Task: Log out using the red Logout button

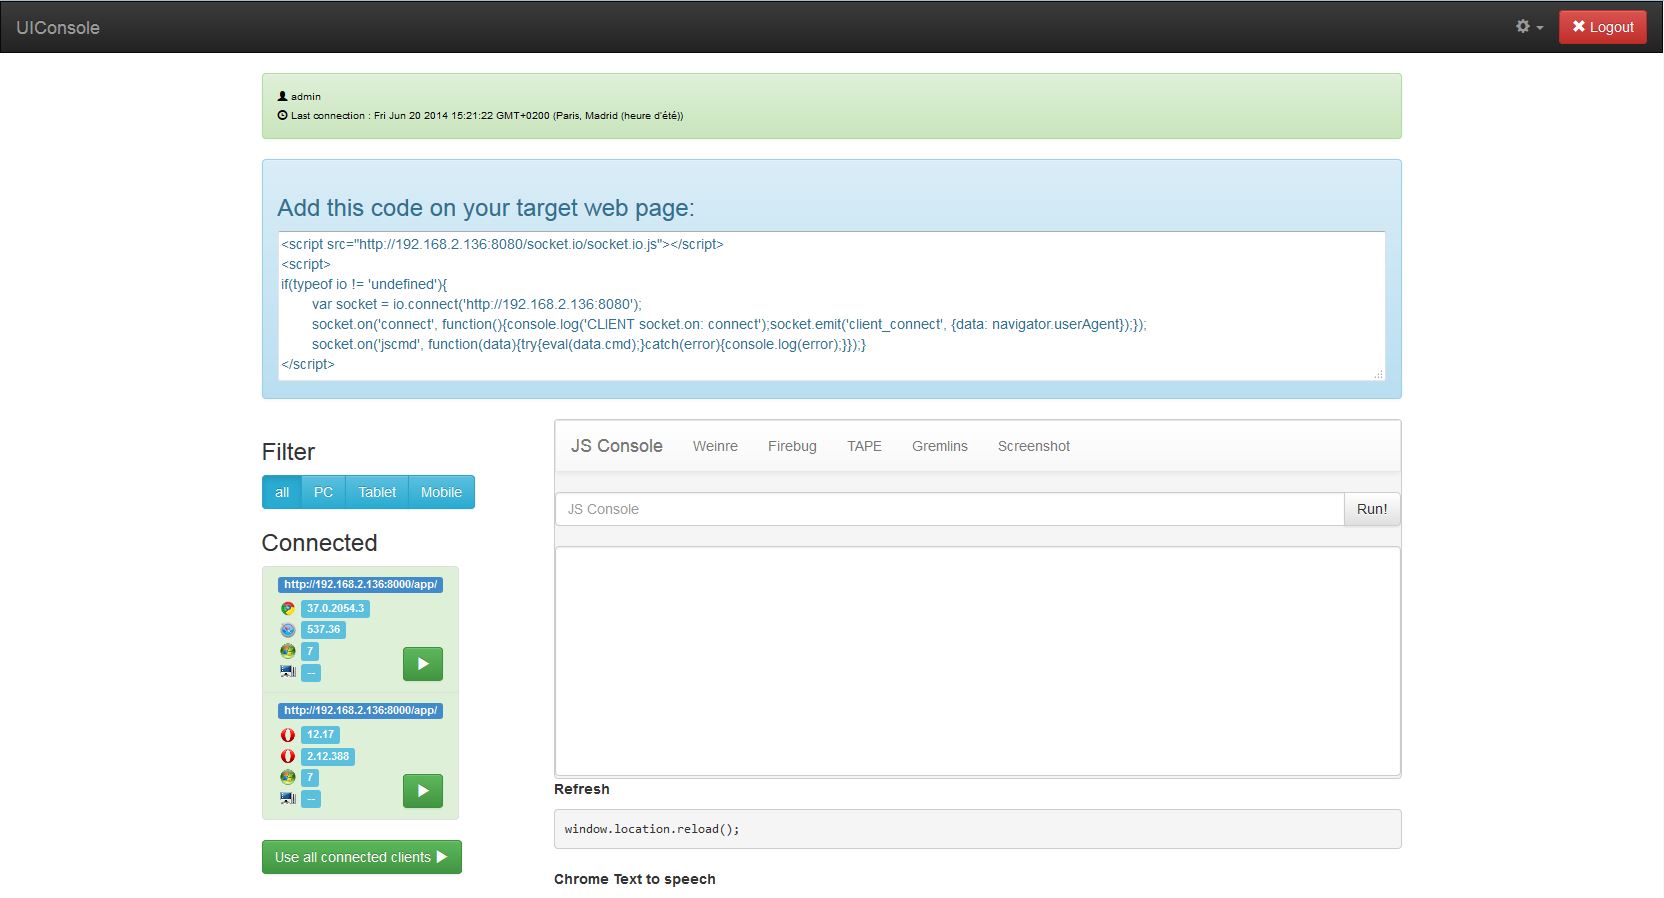Action: coord(1602,27)
